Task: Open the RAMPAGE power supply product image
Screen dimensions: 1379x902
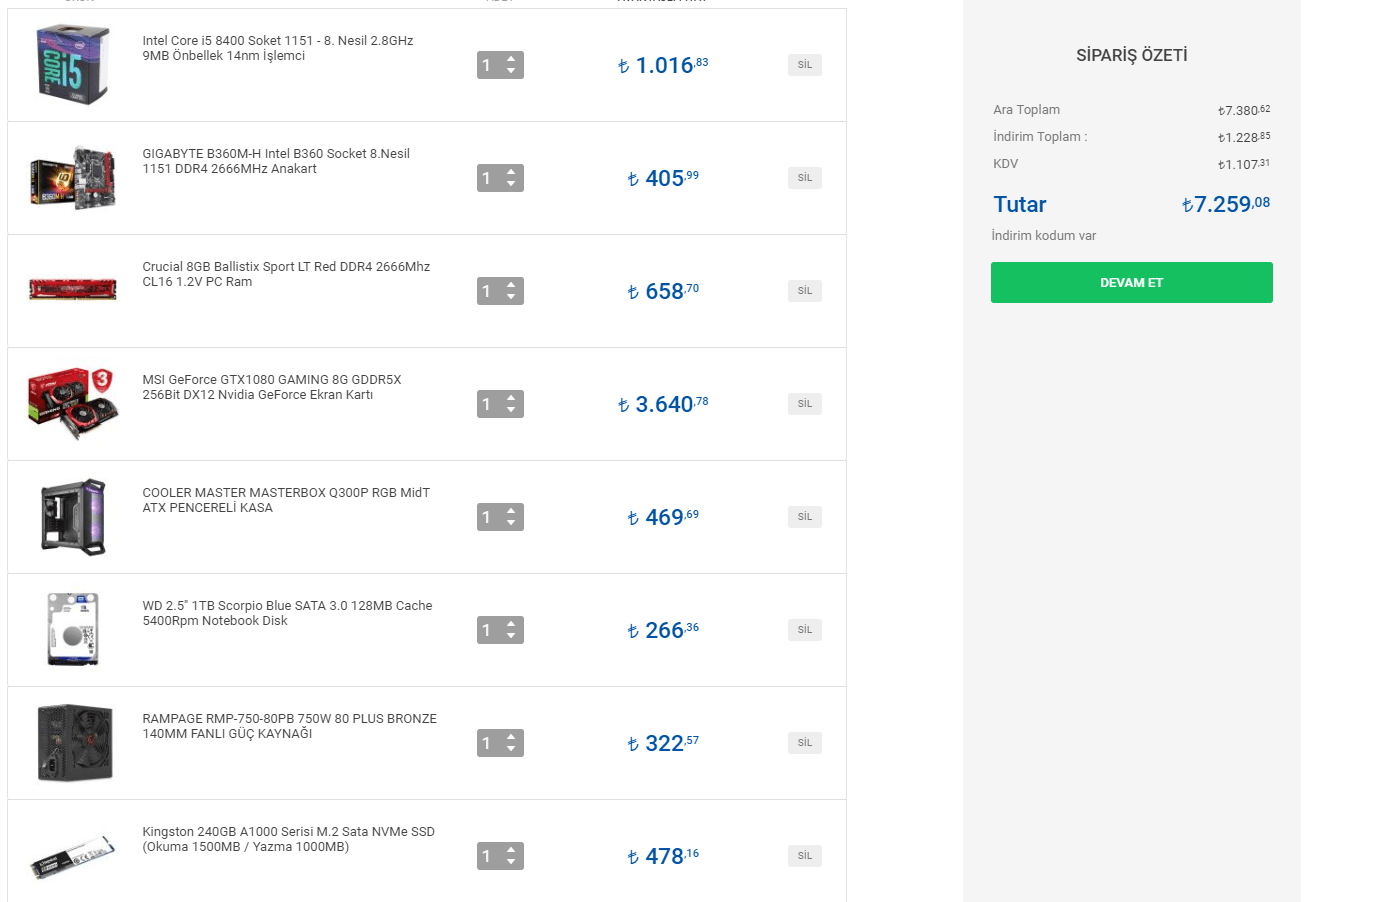Action: pos(72,743)
